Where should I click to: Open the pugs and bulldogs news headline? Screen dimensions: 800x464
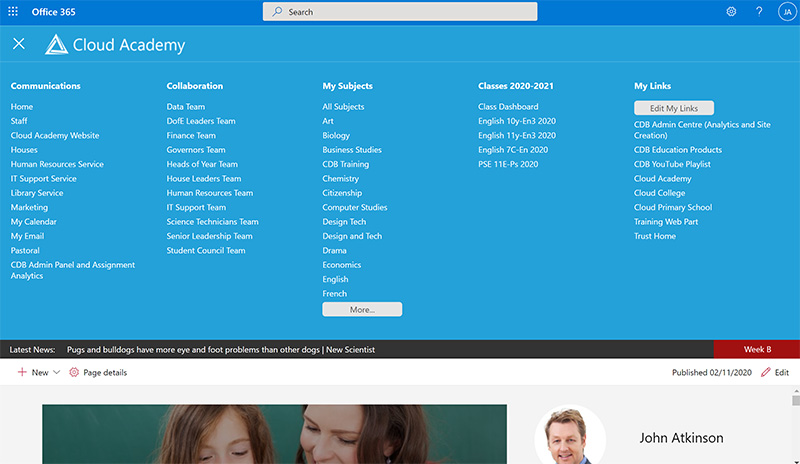coord(221,350)
